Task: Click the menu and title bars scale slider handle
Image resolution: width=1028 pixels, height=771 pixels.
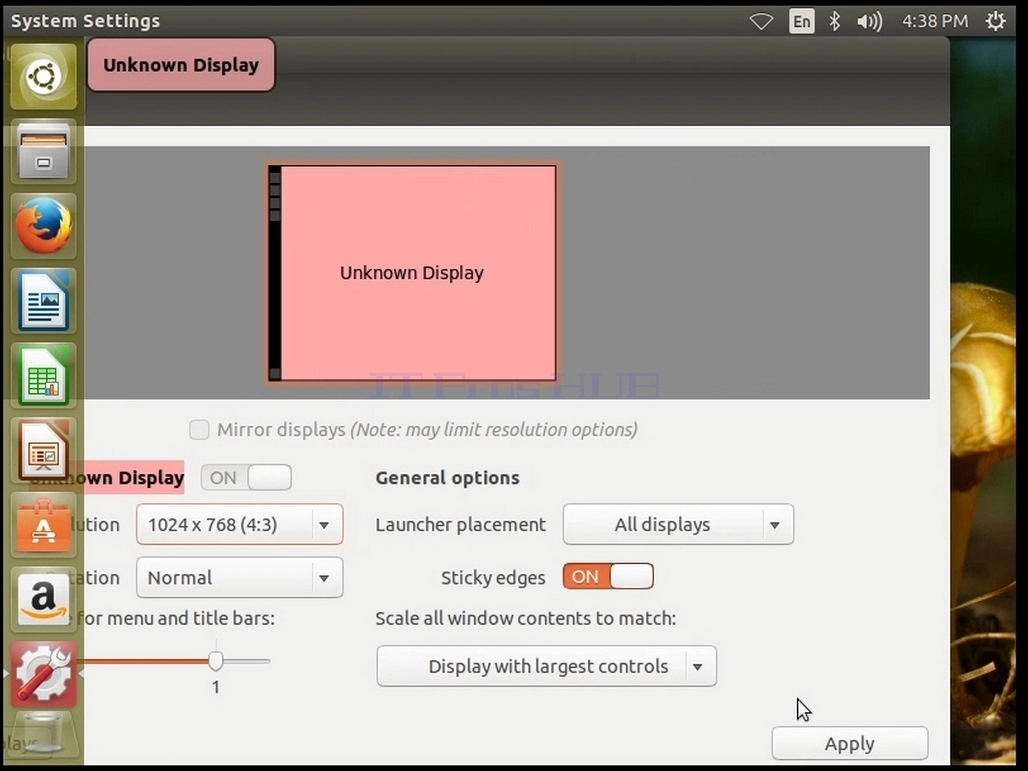Action: [x=216, y=661]
